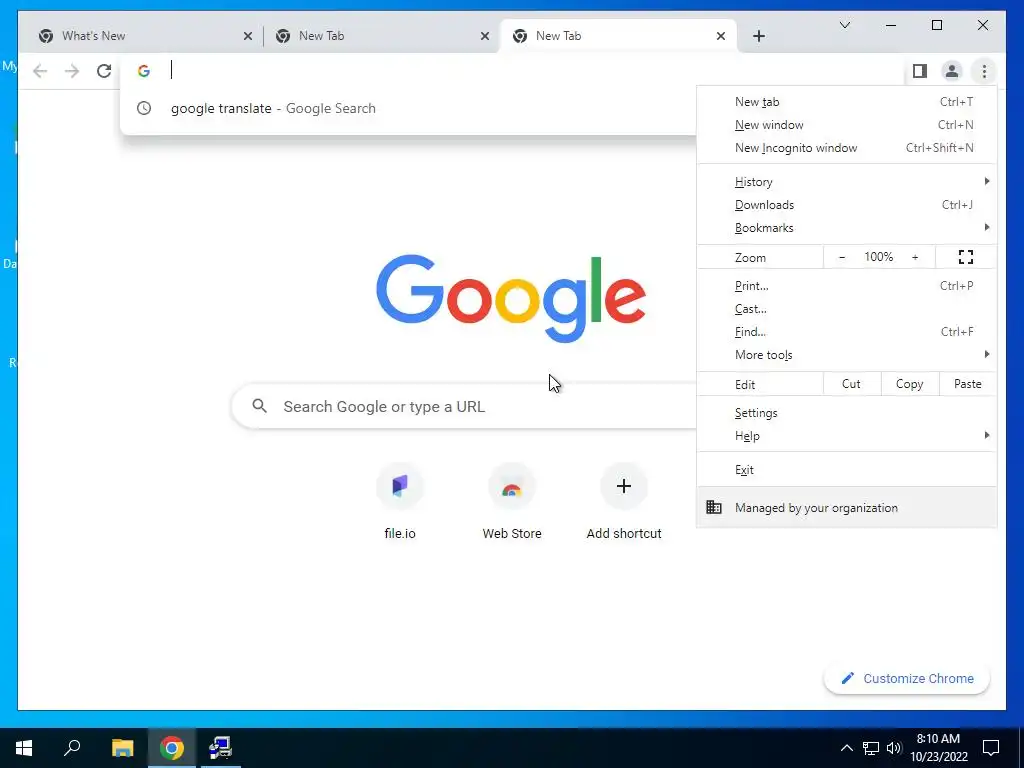Open Settings from the menu
The image size is (1024, 768).
846,413
